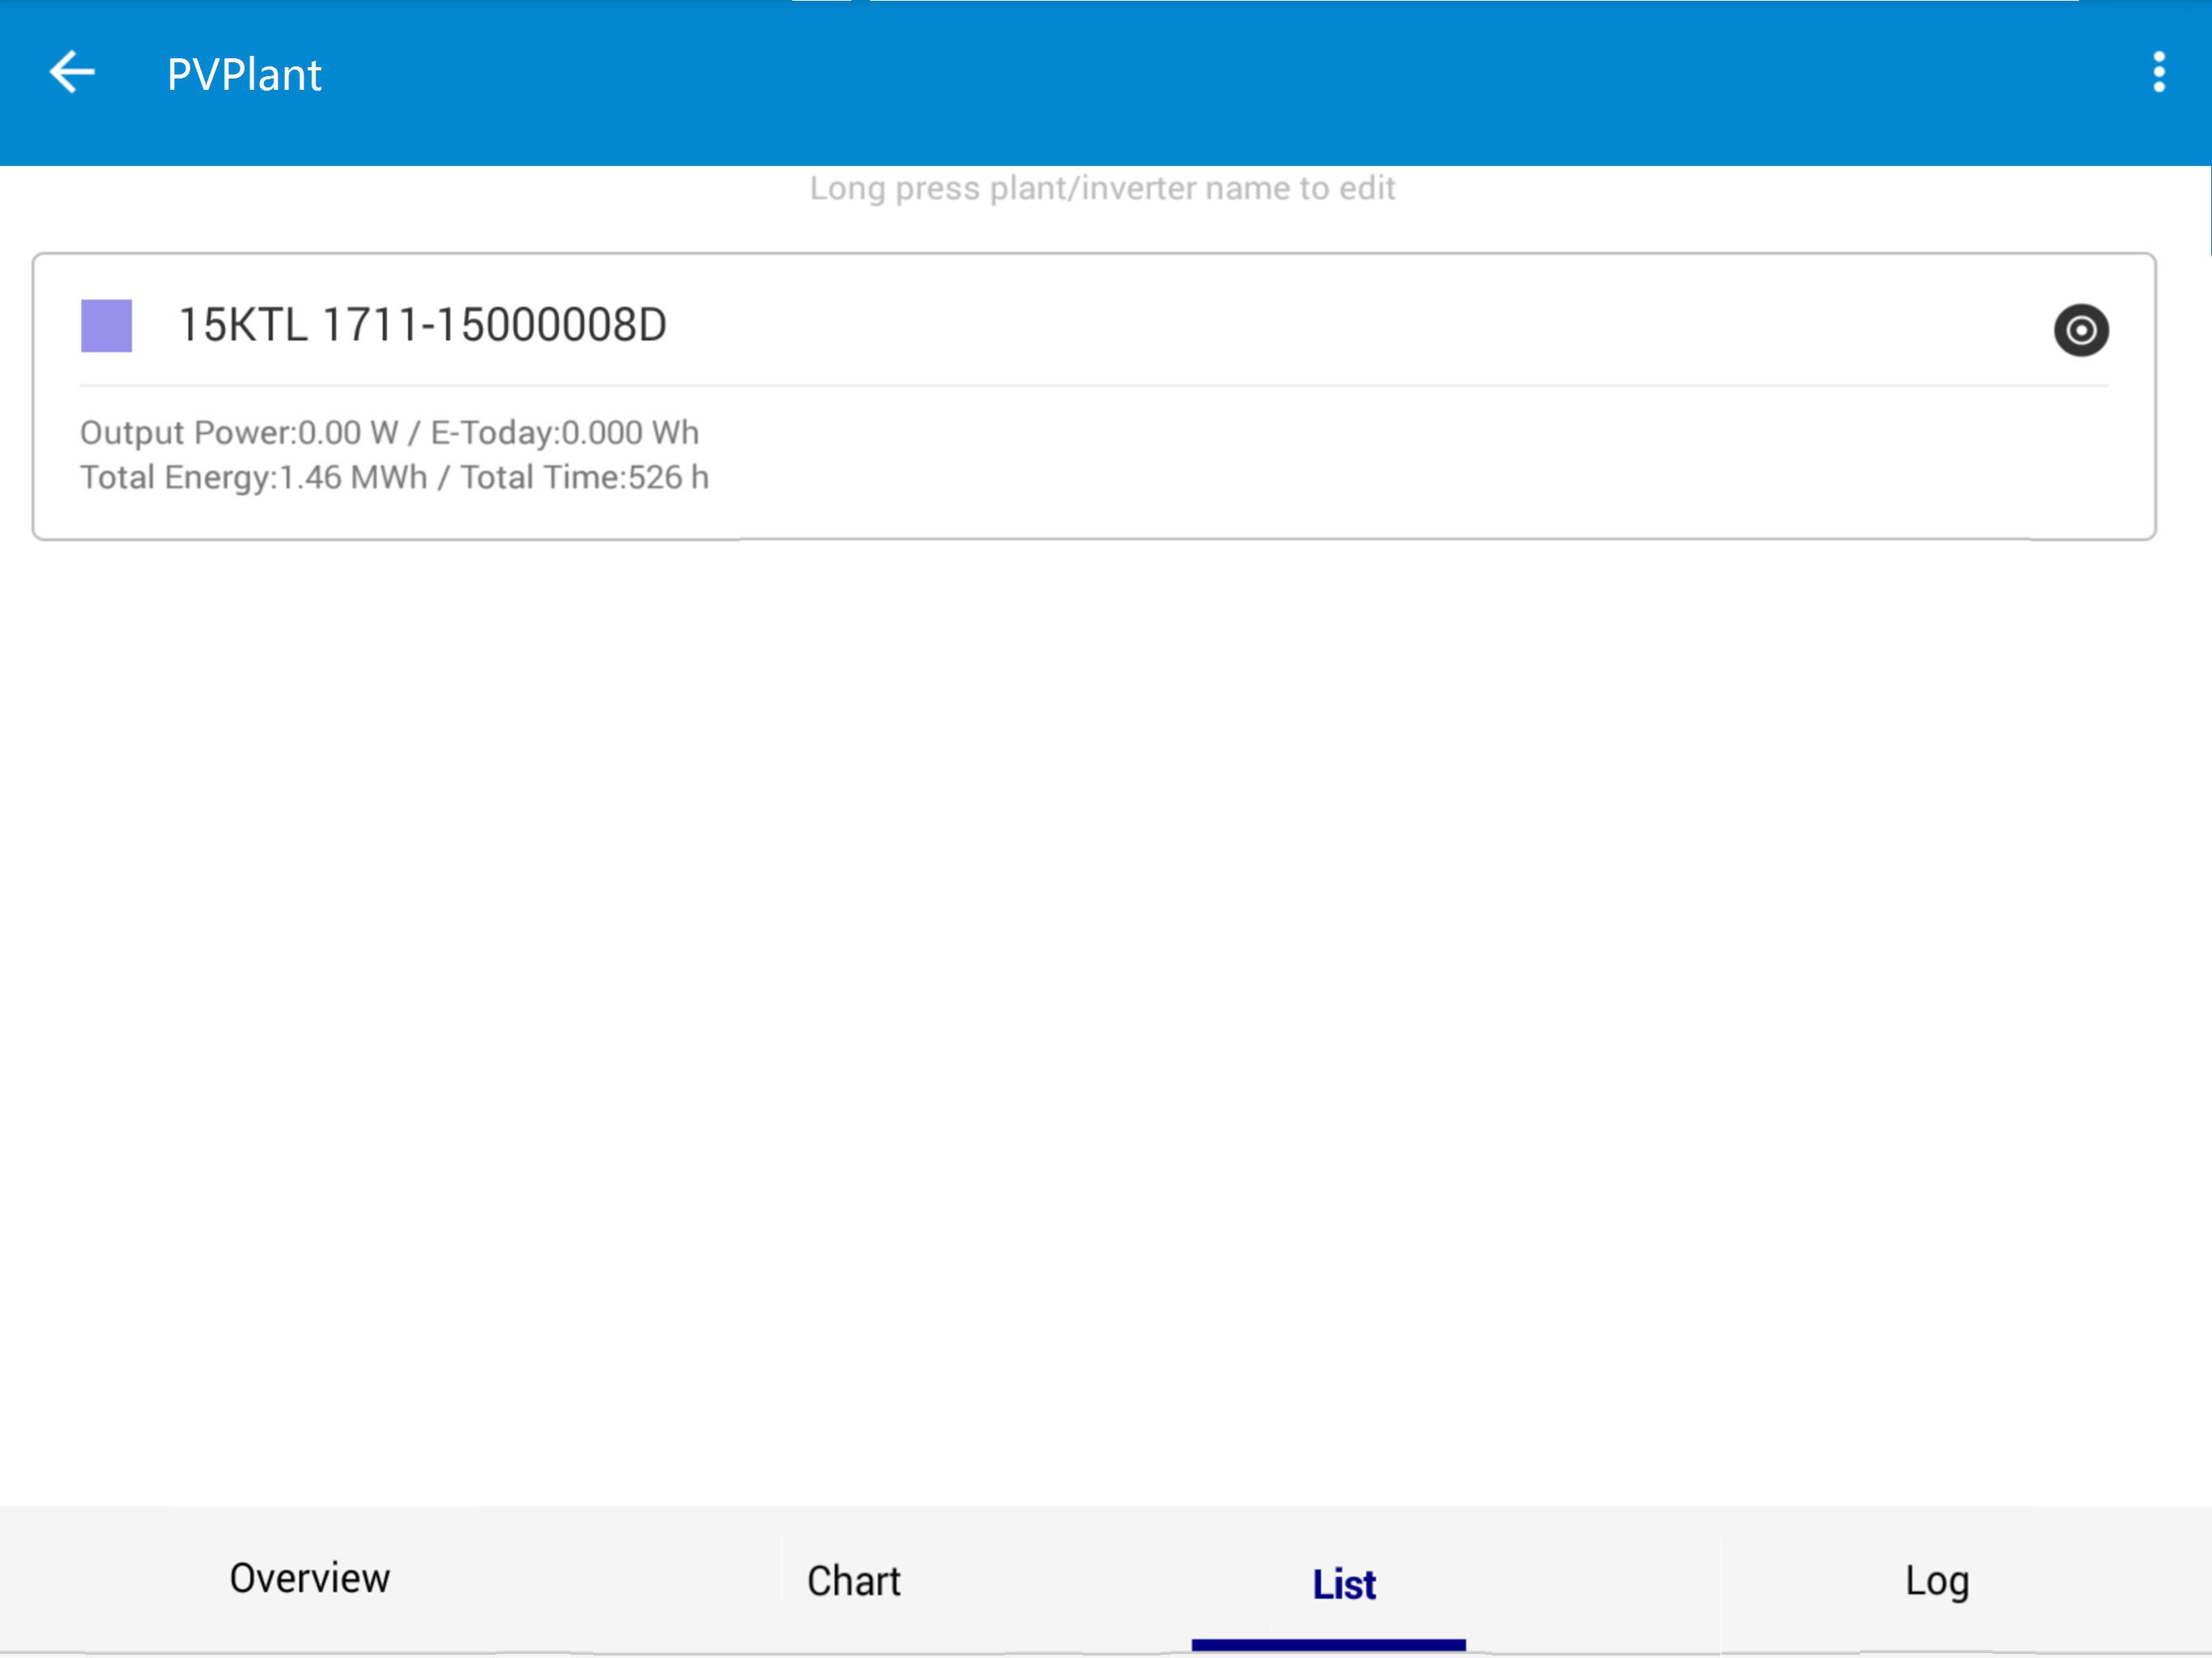Click the 15KTL model prefix text
The image size is (2212, 1658).
click(x=242, y=326)
